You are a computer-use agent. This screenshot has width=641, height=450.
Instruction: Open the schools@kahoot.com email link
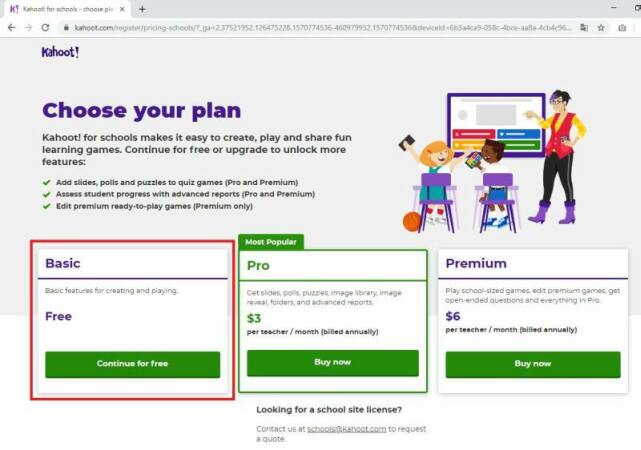coord(347,429)
